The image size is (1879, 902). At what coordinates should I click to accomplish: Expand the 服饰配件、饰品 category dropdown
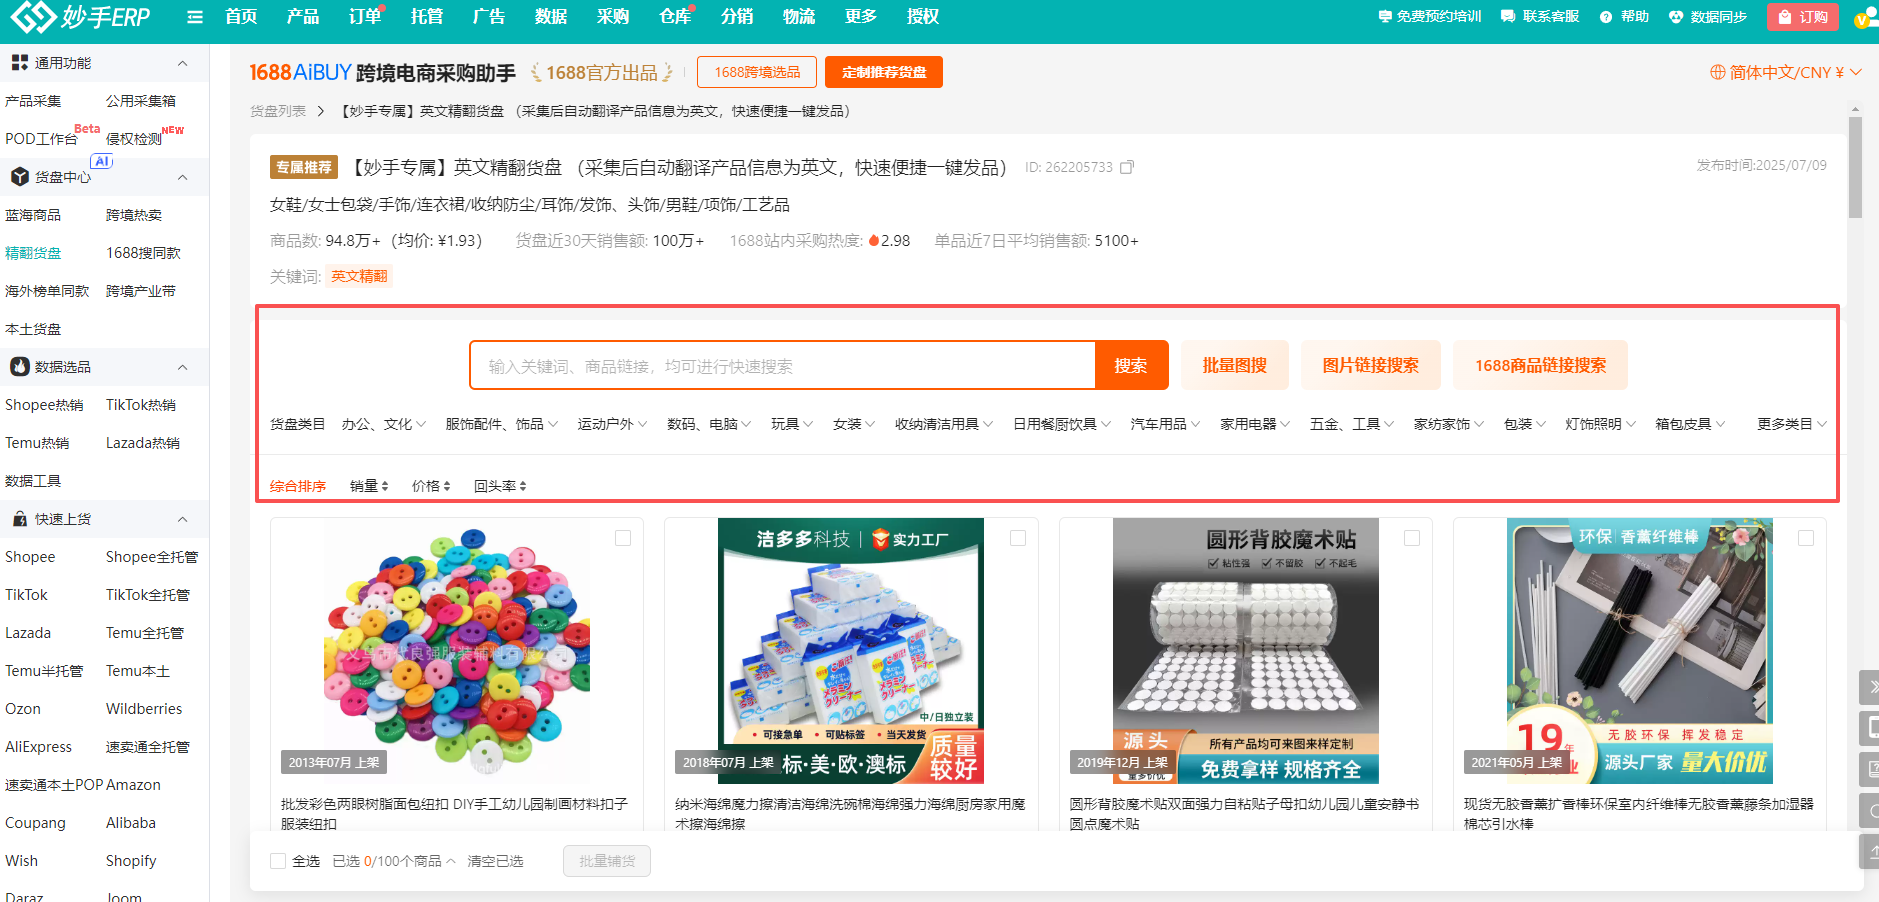tap(501, 424)
